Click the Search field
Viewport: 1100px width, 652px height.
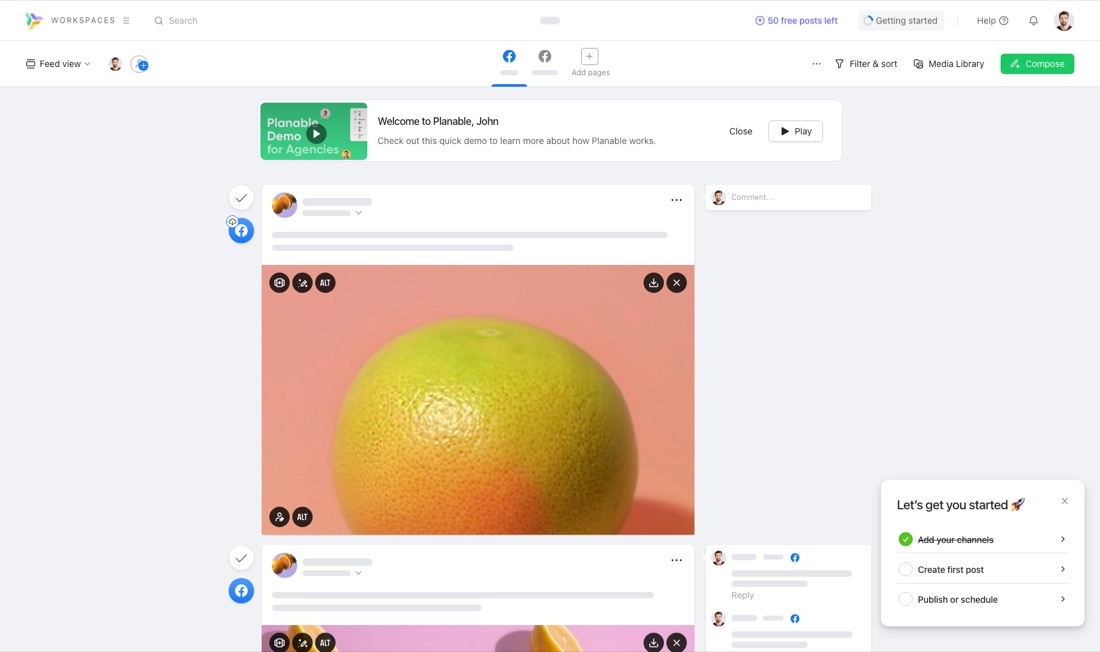[176, 21]
